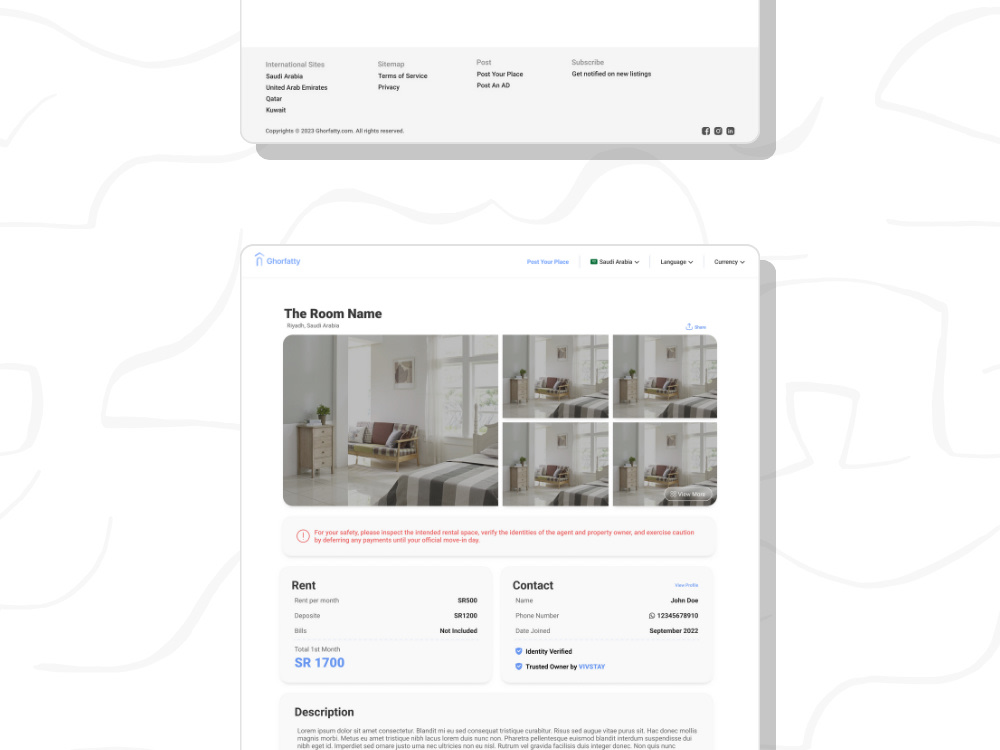The width and height of the screenshot is (1000, 750).
Task: Open the View Profile link
Action: 686,585
